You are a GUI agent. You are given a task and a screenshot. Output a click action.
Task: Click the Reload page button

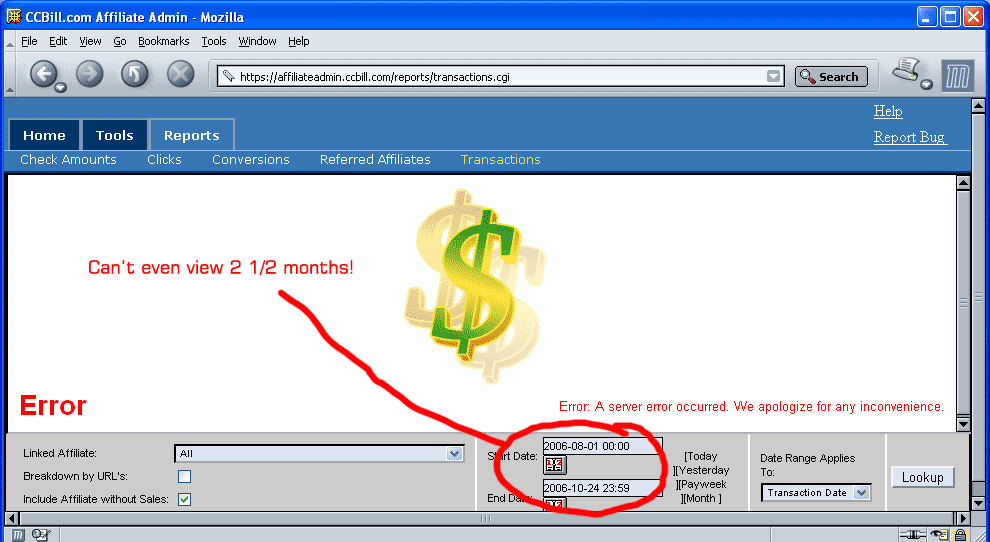tap(134, 75)
